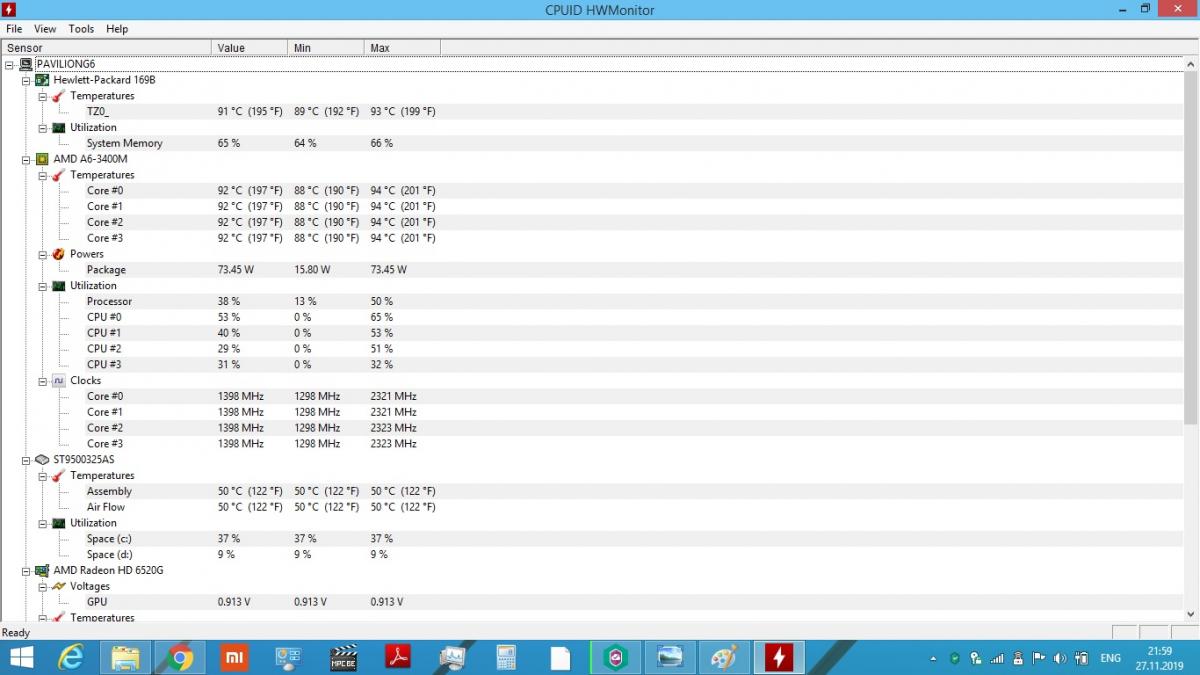
Task: Select the System Memory row
Action: pyautogui.click(x=592, y=143)
